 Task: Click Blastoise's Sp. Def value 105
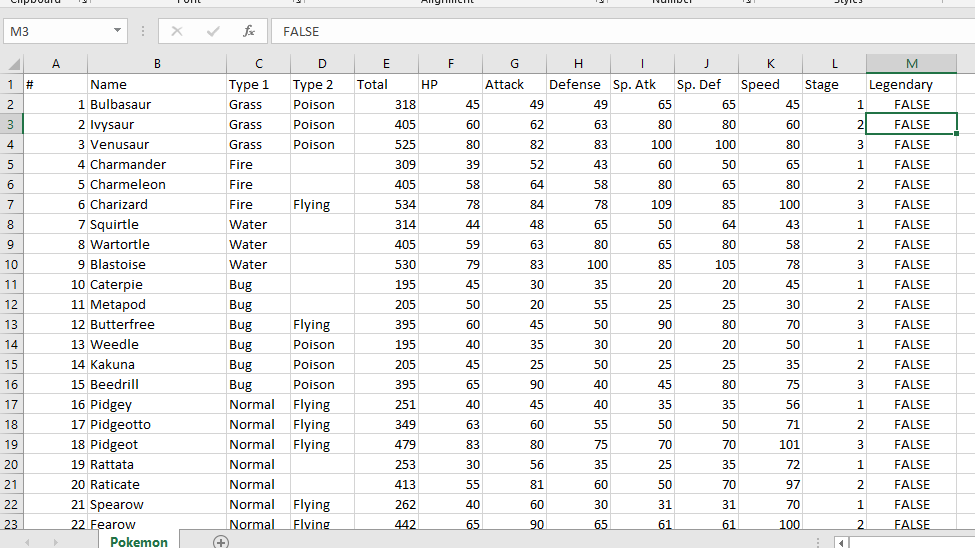click(706, 264)
